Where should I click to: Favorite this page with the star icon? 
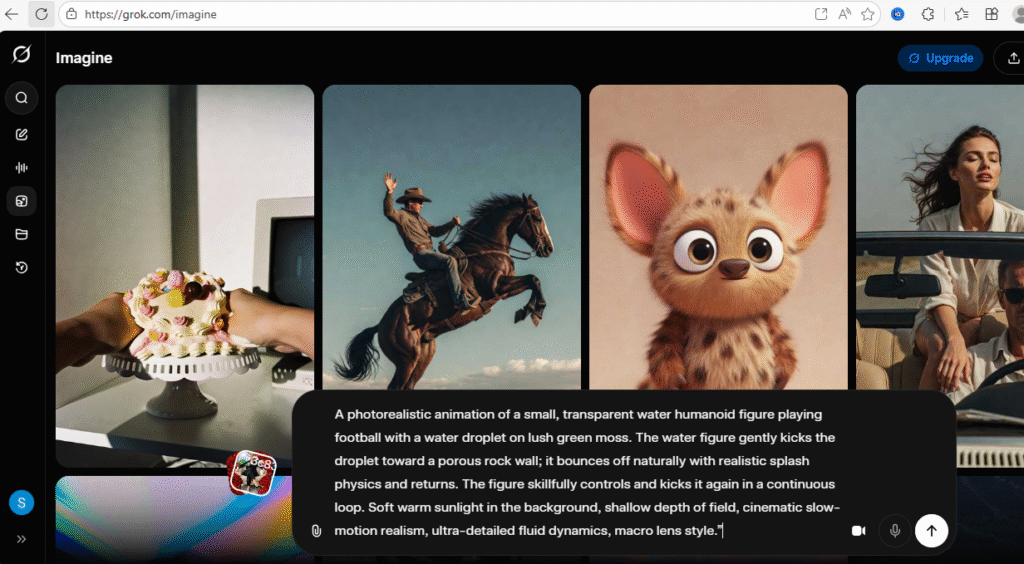pos(868,14)
